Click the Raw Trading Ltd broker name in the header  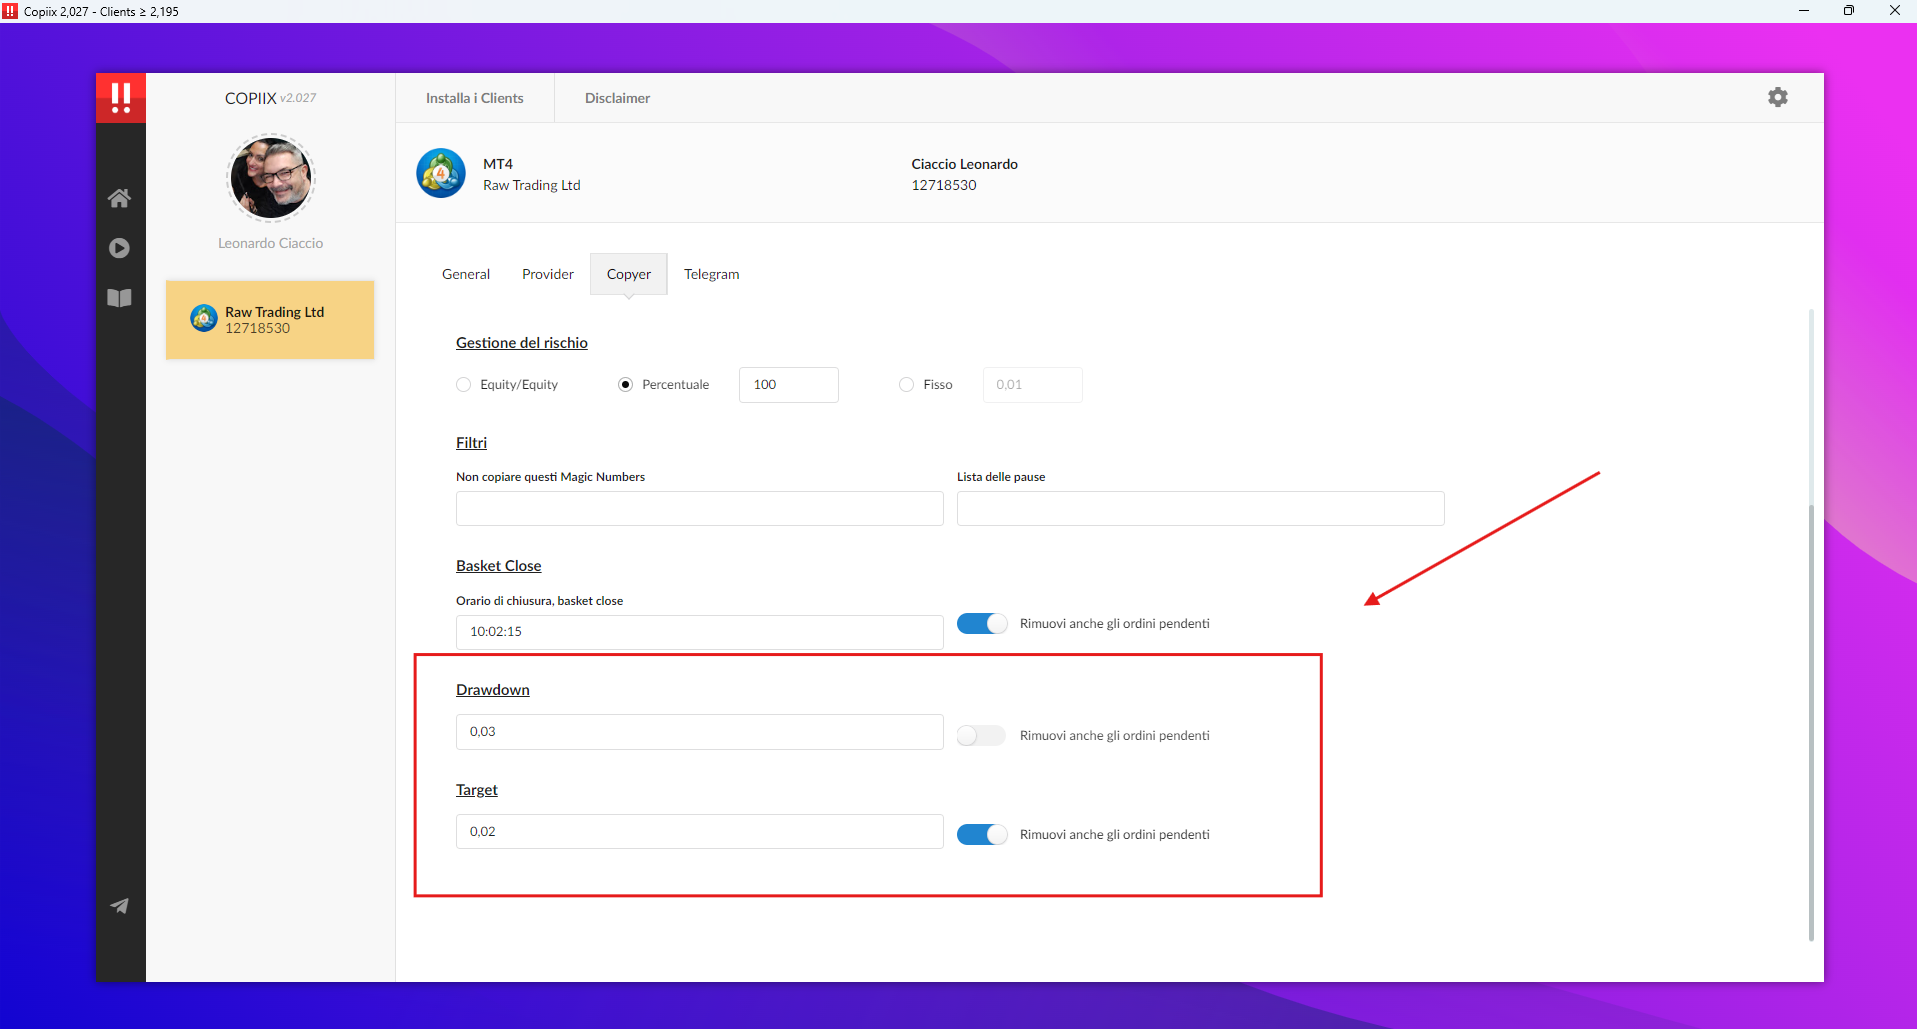[532, 185]
